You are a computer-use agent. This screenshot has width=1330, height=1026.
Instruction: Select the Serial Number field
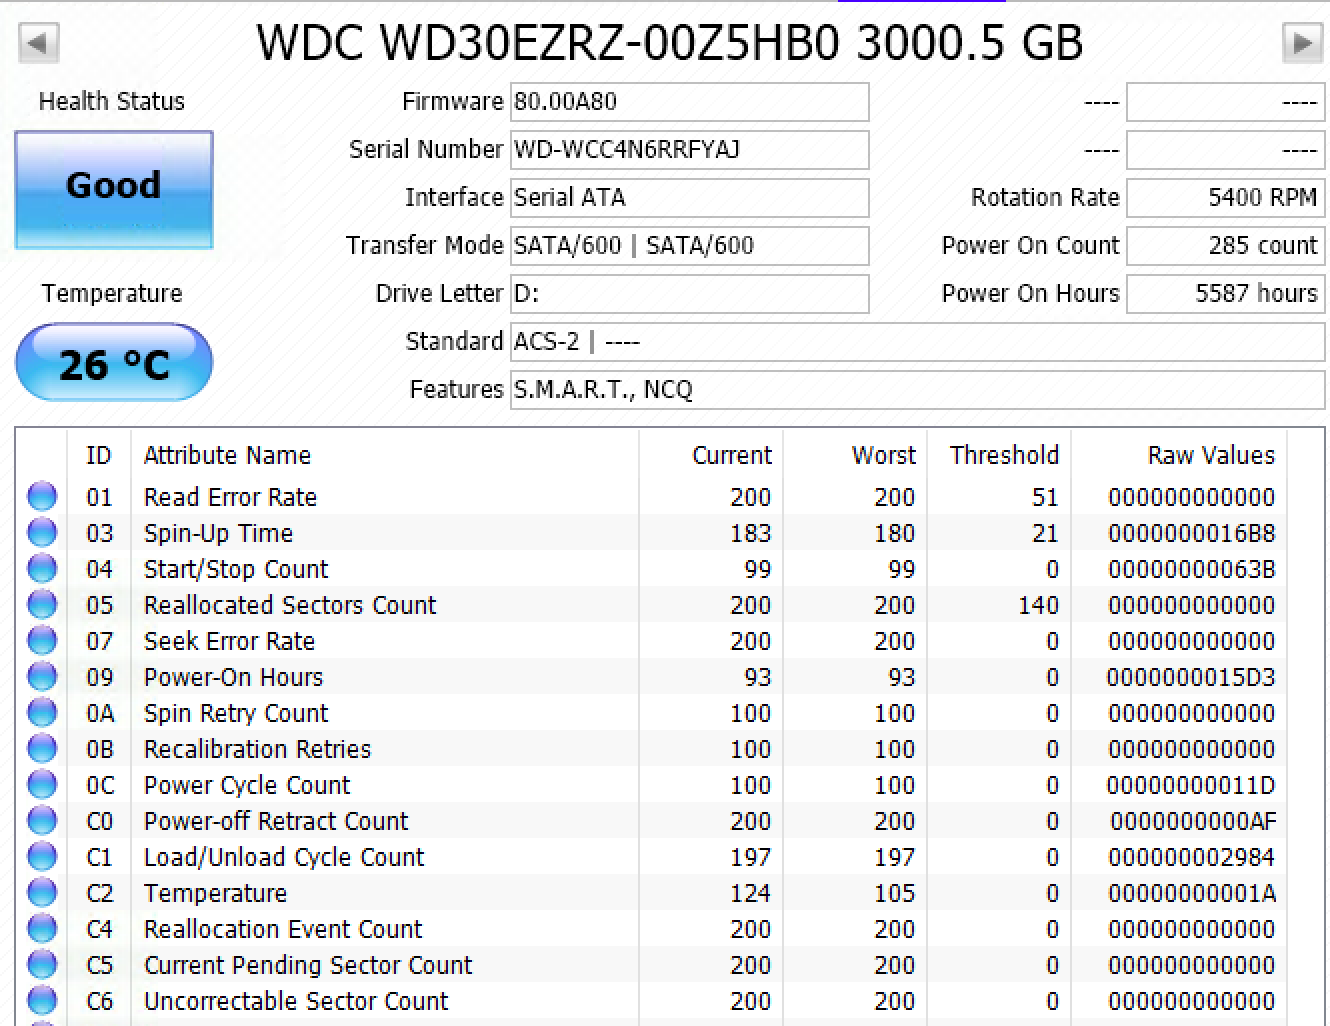[x=689, y=150]
